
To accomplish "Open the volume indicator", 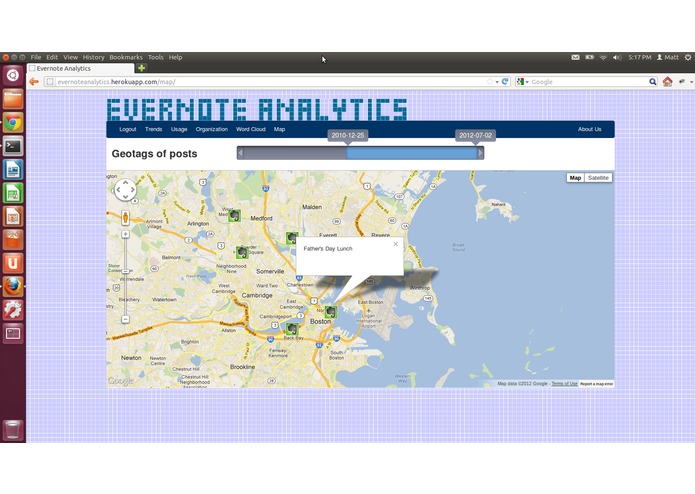I will [617, 57].
